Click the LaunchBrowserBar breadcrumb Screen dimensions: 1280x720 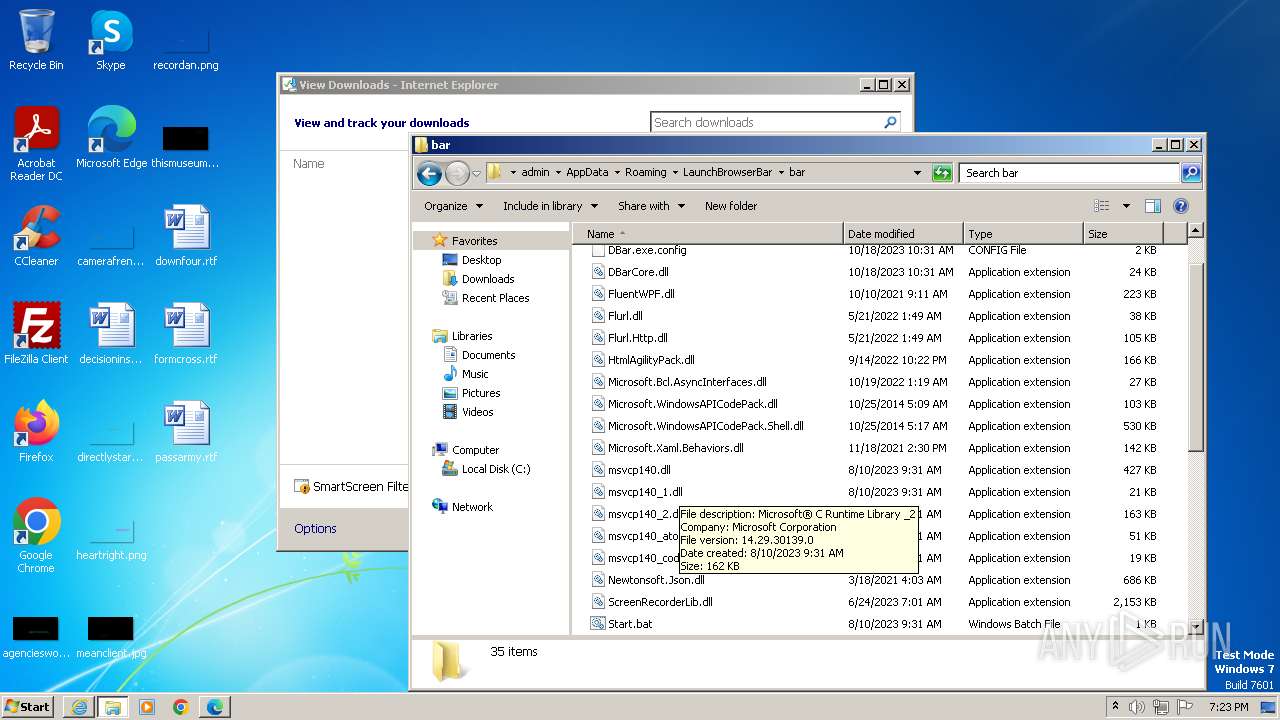[727, 173]
